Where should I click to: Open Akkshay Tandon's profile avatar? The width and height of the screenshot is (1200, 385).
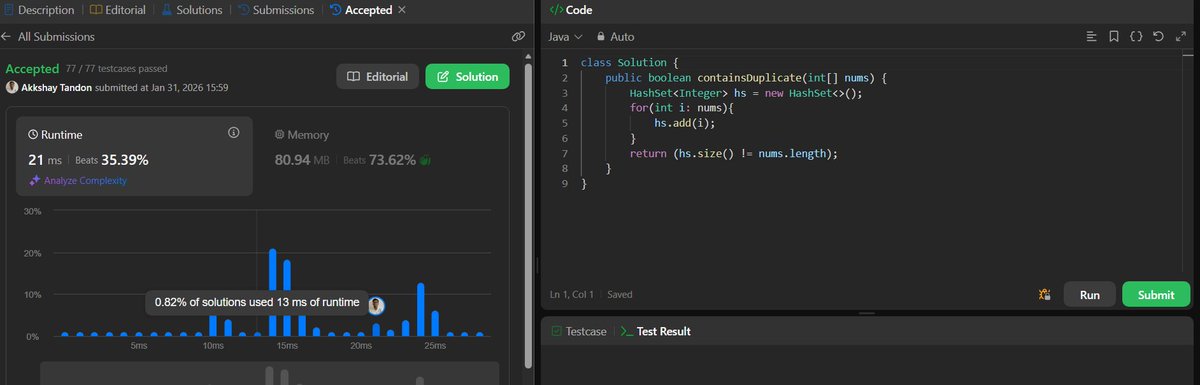(12, 87)
